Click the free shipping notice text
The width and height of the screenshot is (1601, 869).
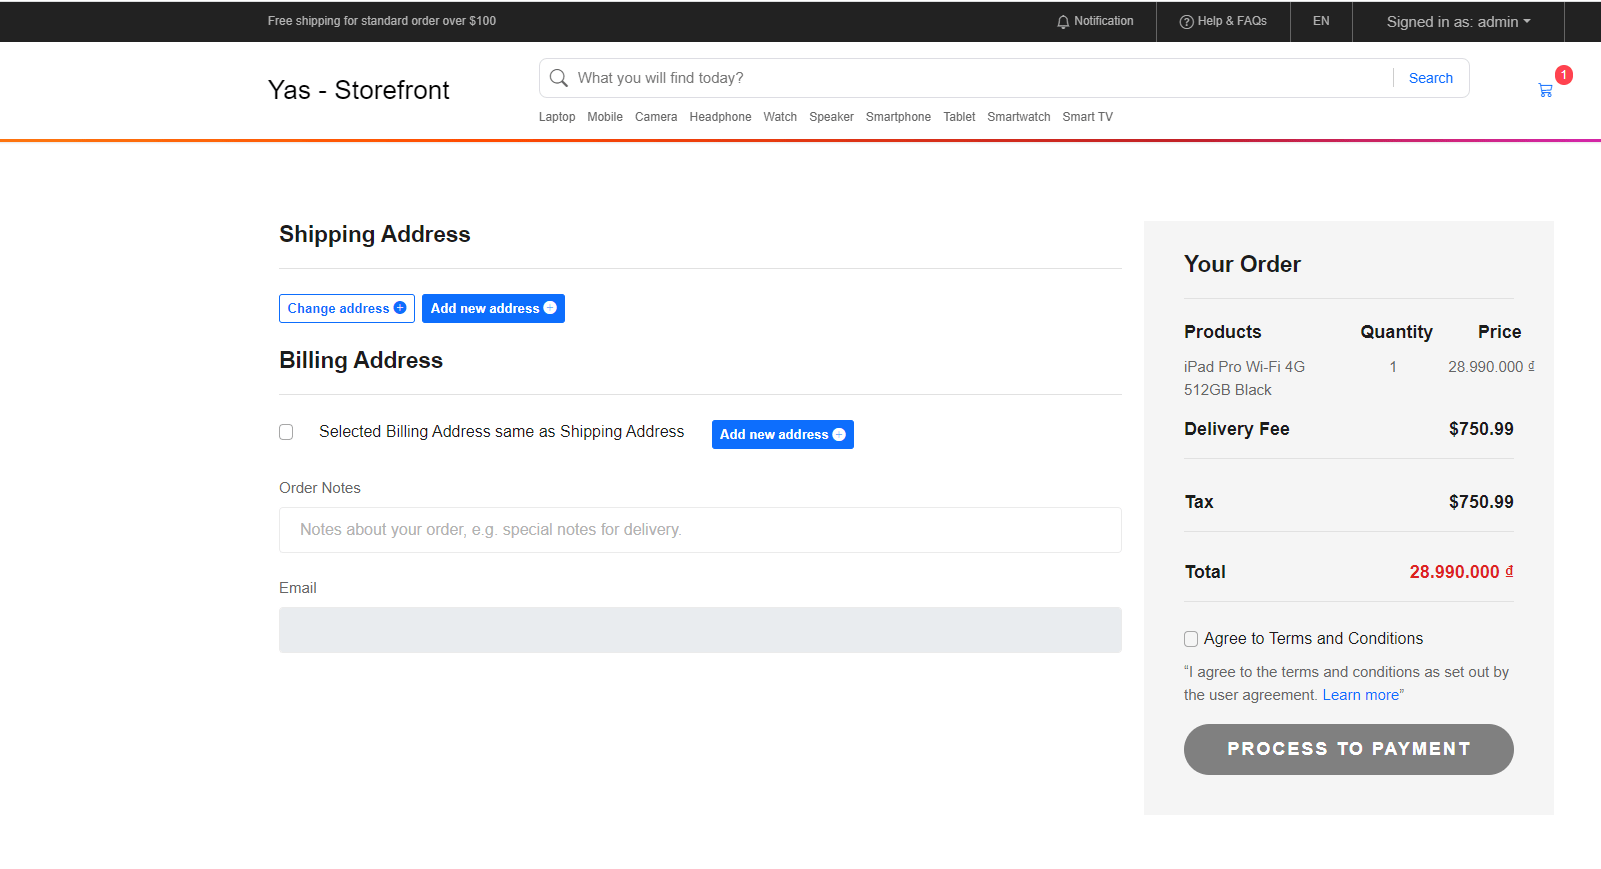(382, 21)
